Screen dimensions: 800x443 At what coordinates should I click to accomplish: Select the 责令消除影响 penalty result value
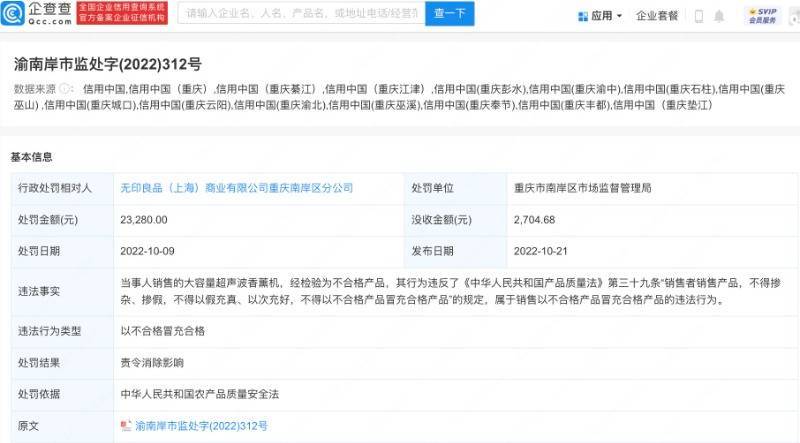(x=152, y=363)
